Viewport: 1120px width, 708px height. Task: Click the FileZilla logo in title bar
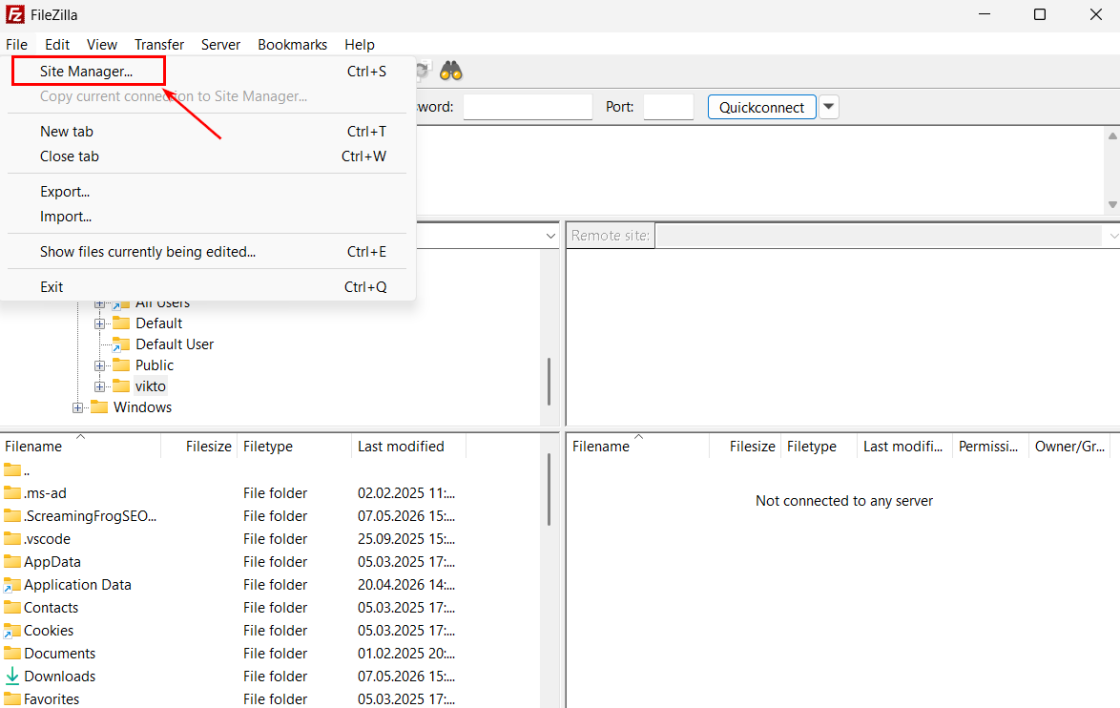click(15, 14)
